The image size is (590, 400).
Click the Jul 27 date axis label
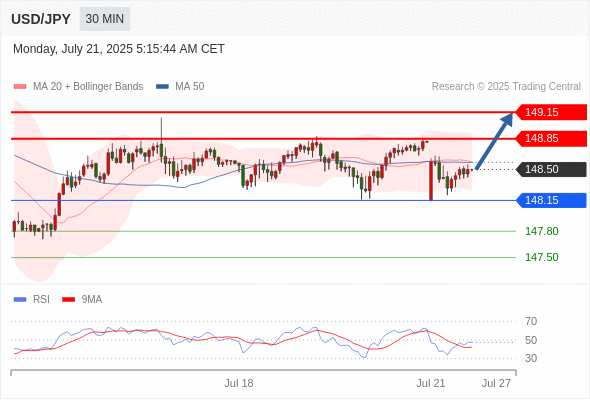coord(497,383)
